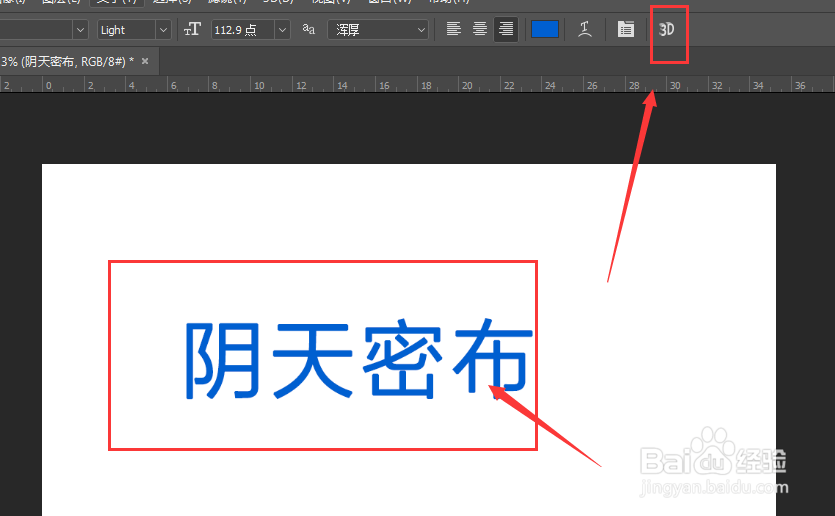Click the font size tT icon
The width and height of the screenshot is (835, 516).
tap(192, 29)
